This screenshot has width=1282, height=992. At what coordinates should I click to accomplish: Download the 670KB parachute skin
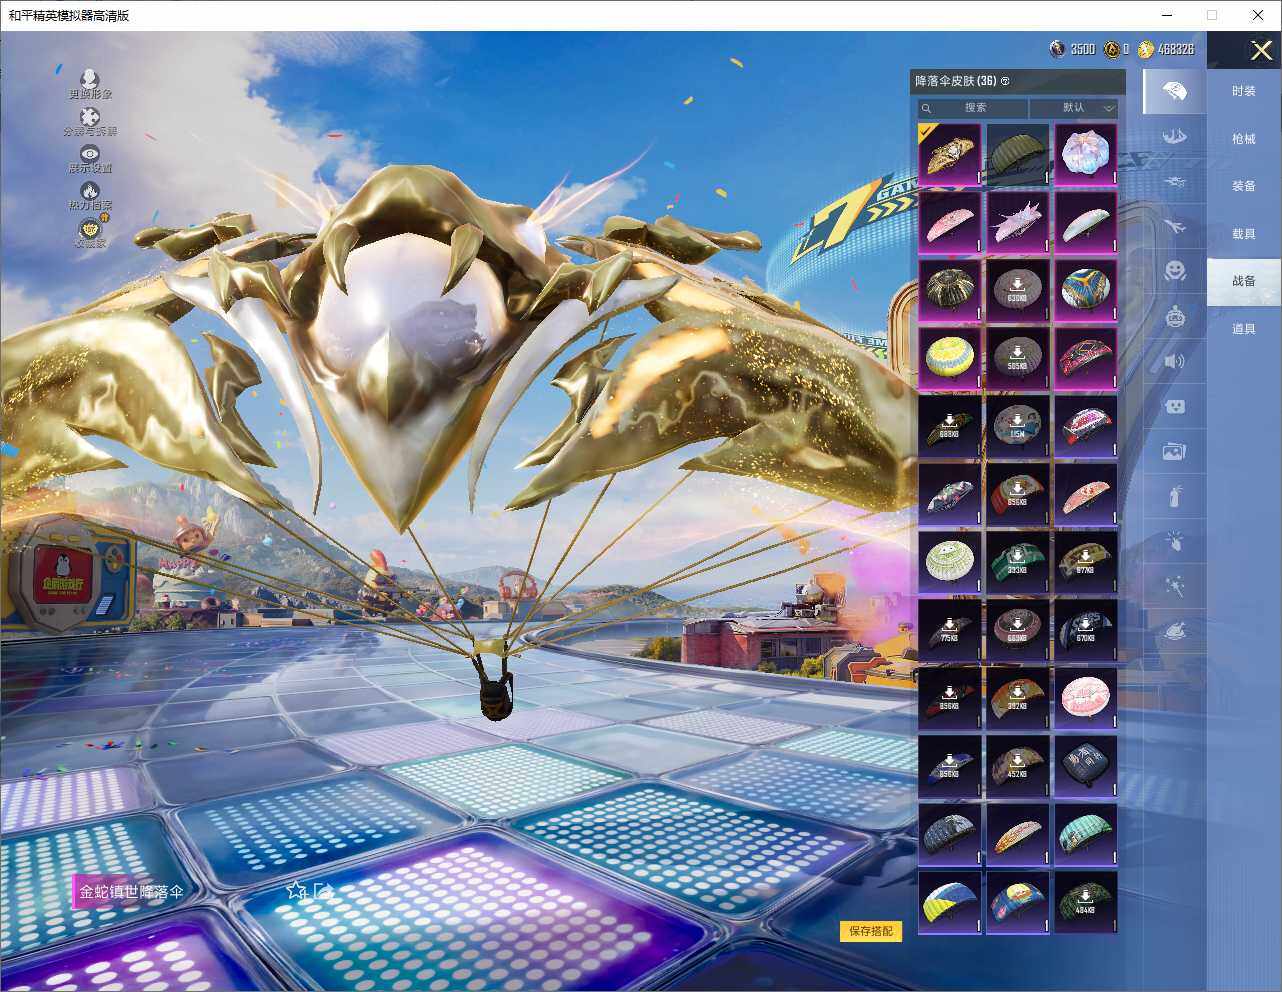(1085, 630)
